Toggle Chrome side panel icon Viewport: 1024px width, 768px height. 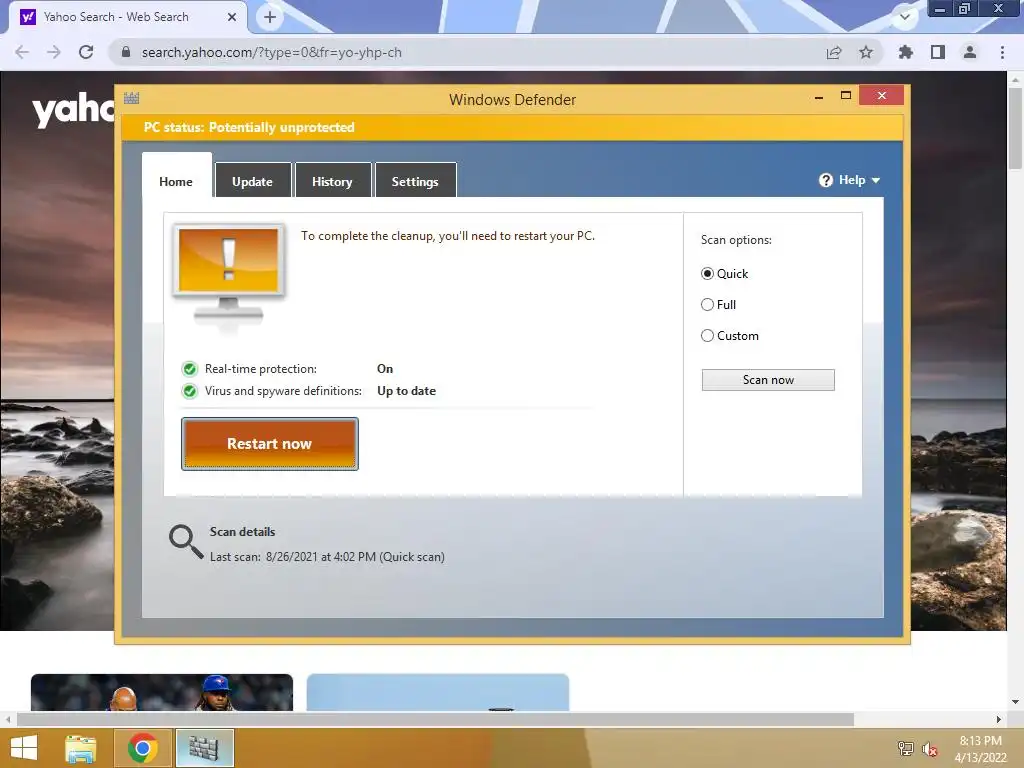click(x=938, y=52)
